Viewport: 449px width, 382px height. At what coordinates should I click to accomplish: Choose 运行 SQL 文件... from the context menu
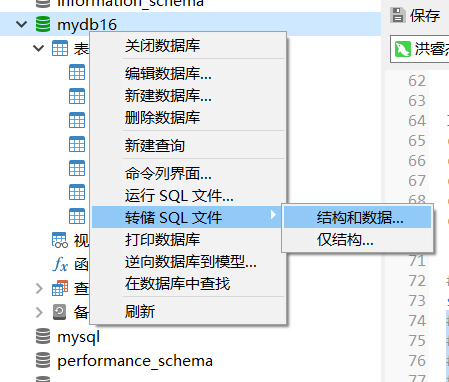(188, 195)
